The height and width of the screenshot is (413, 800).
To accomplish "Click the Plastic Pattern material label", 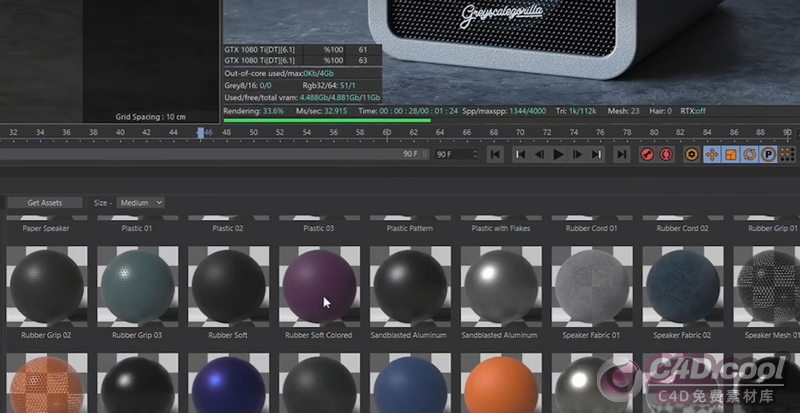I will pyautogui.click(x=410, y=228).
